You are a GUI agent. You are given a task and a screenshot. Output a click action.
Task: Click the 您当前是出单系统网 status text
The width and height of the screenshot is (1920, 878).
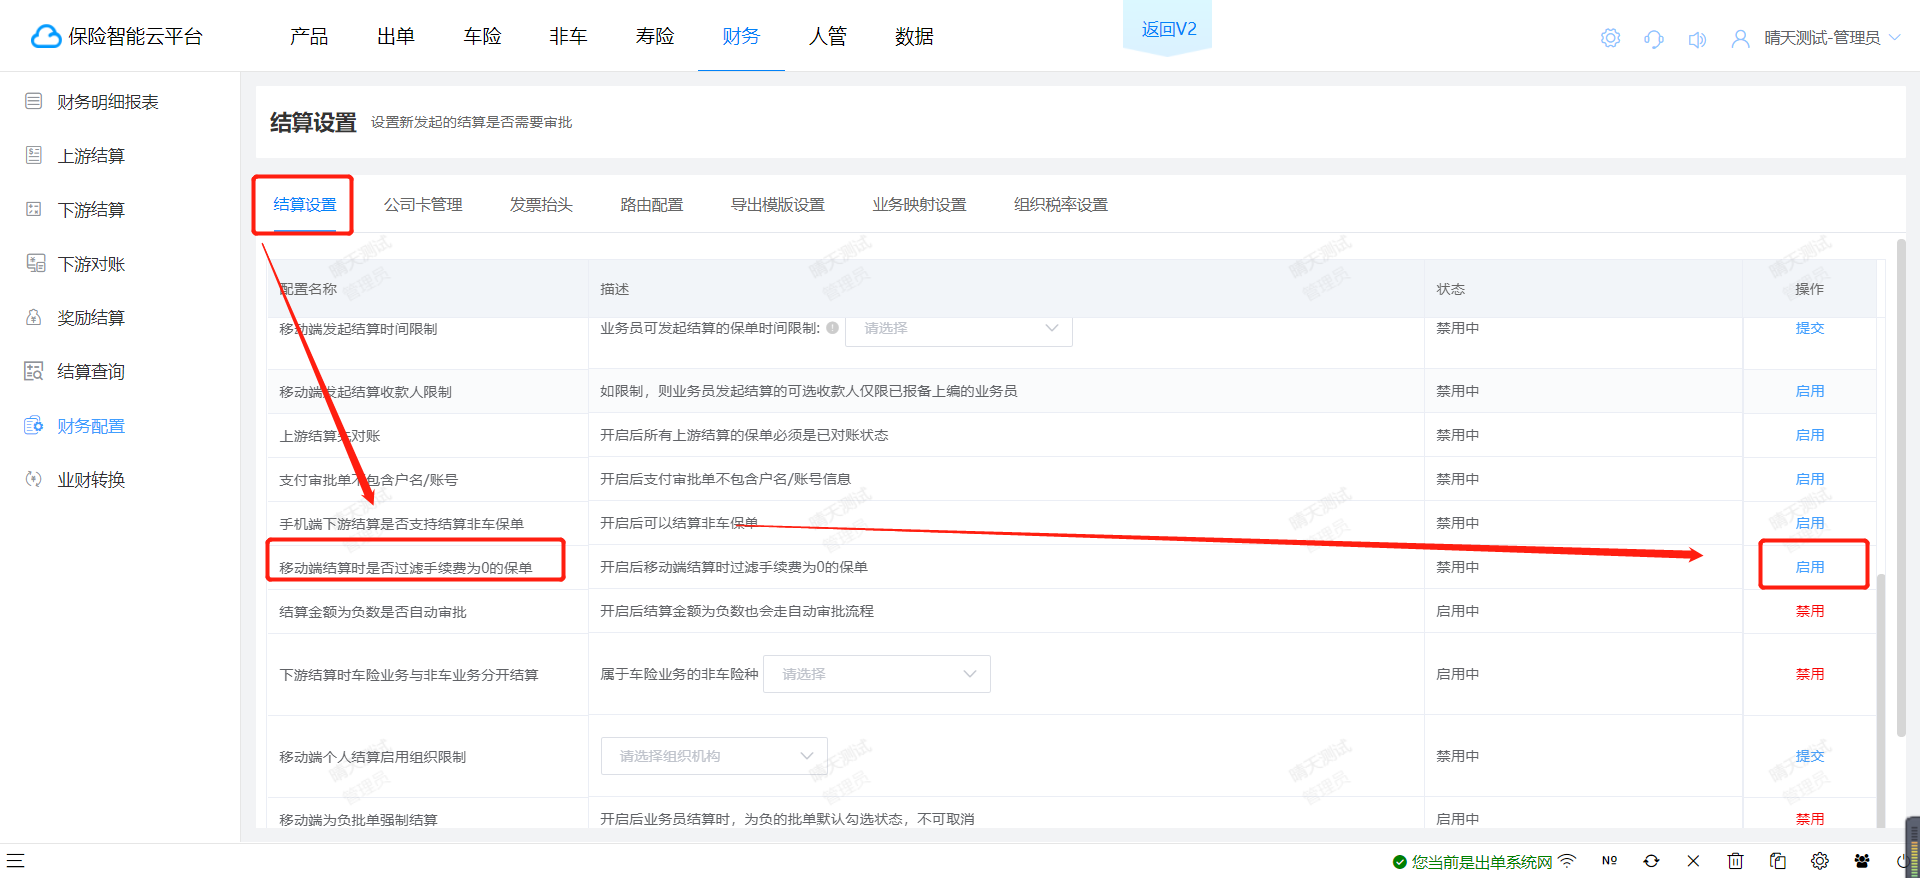click(1482, 861)
